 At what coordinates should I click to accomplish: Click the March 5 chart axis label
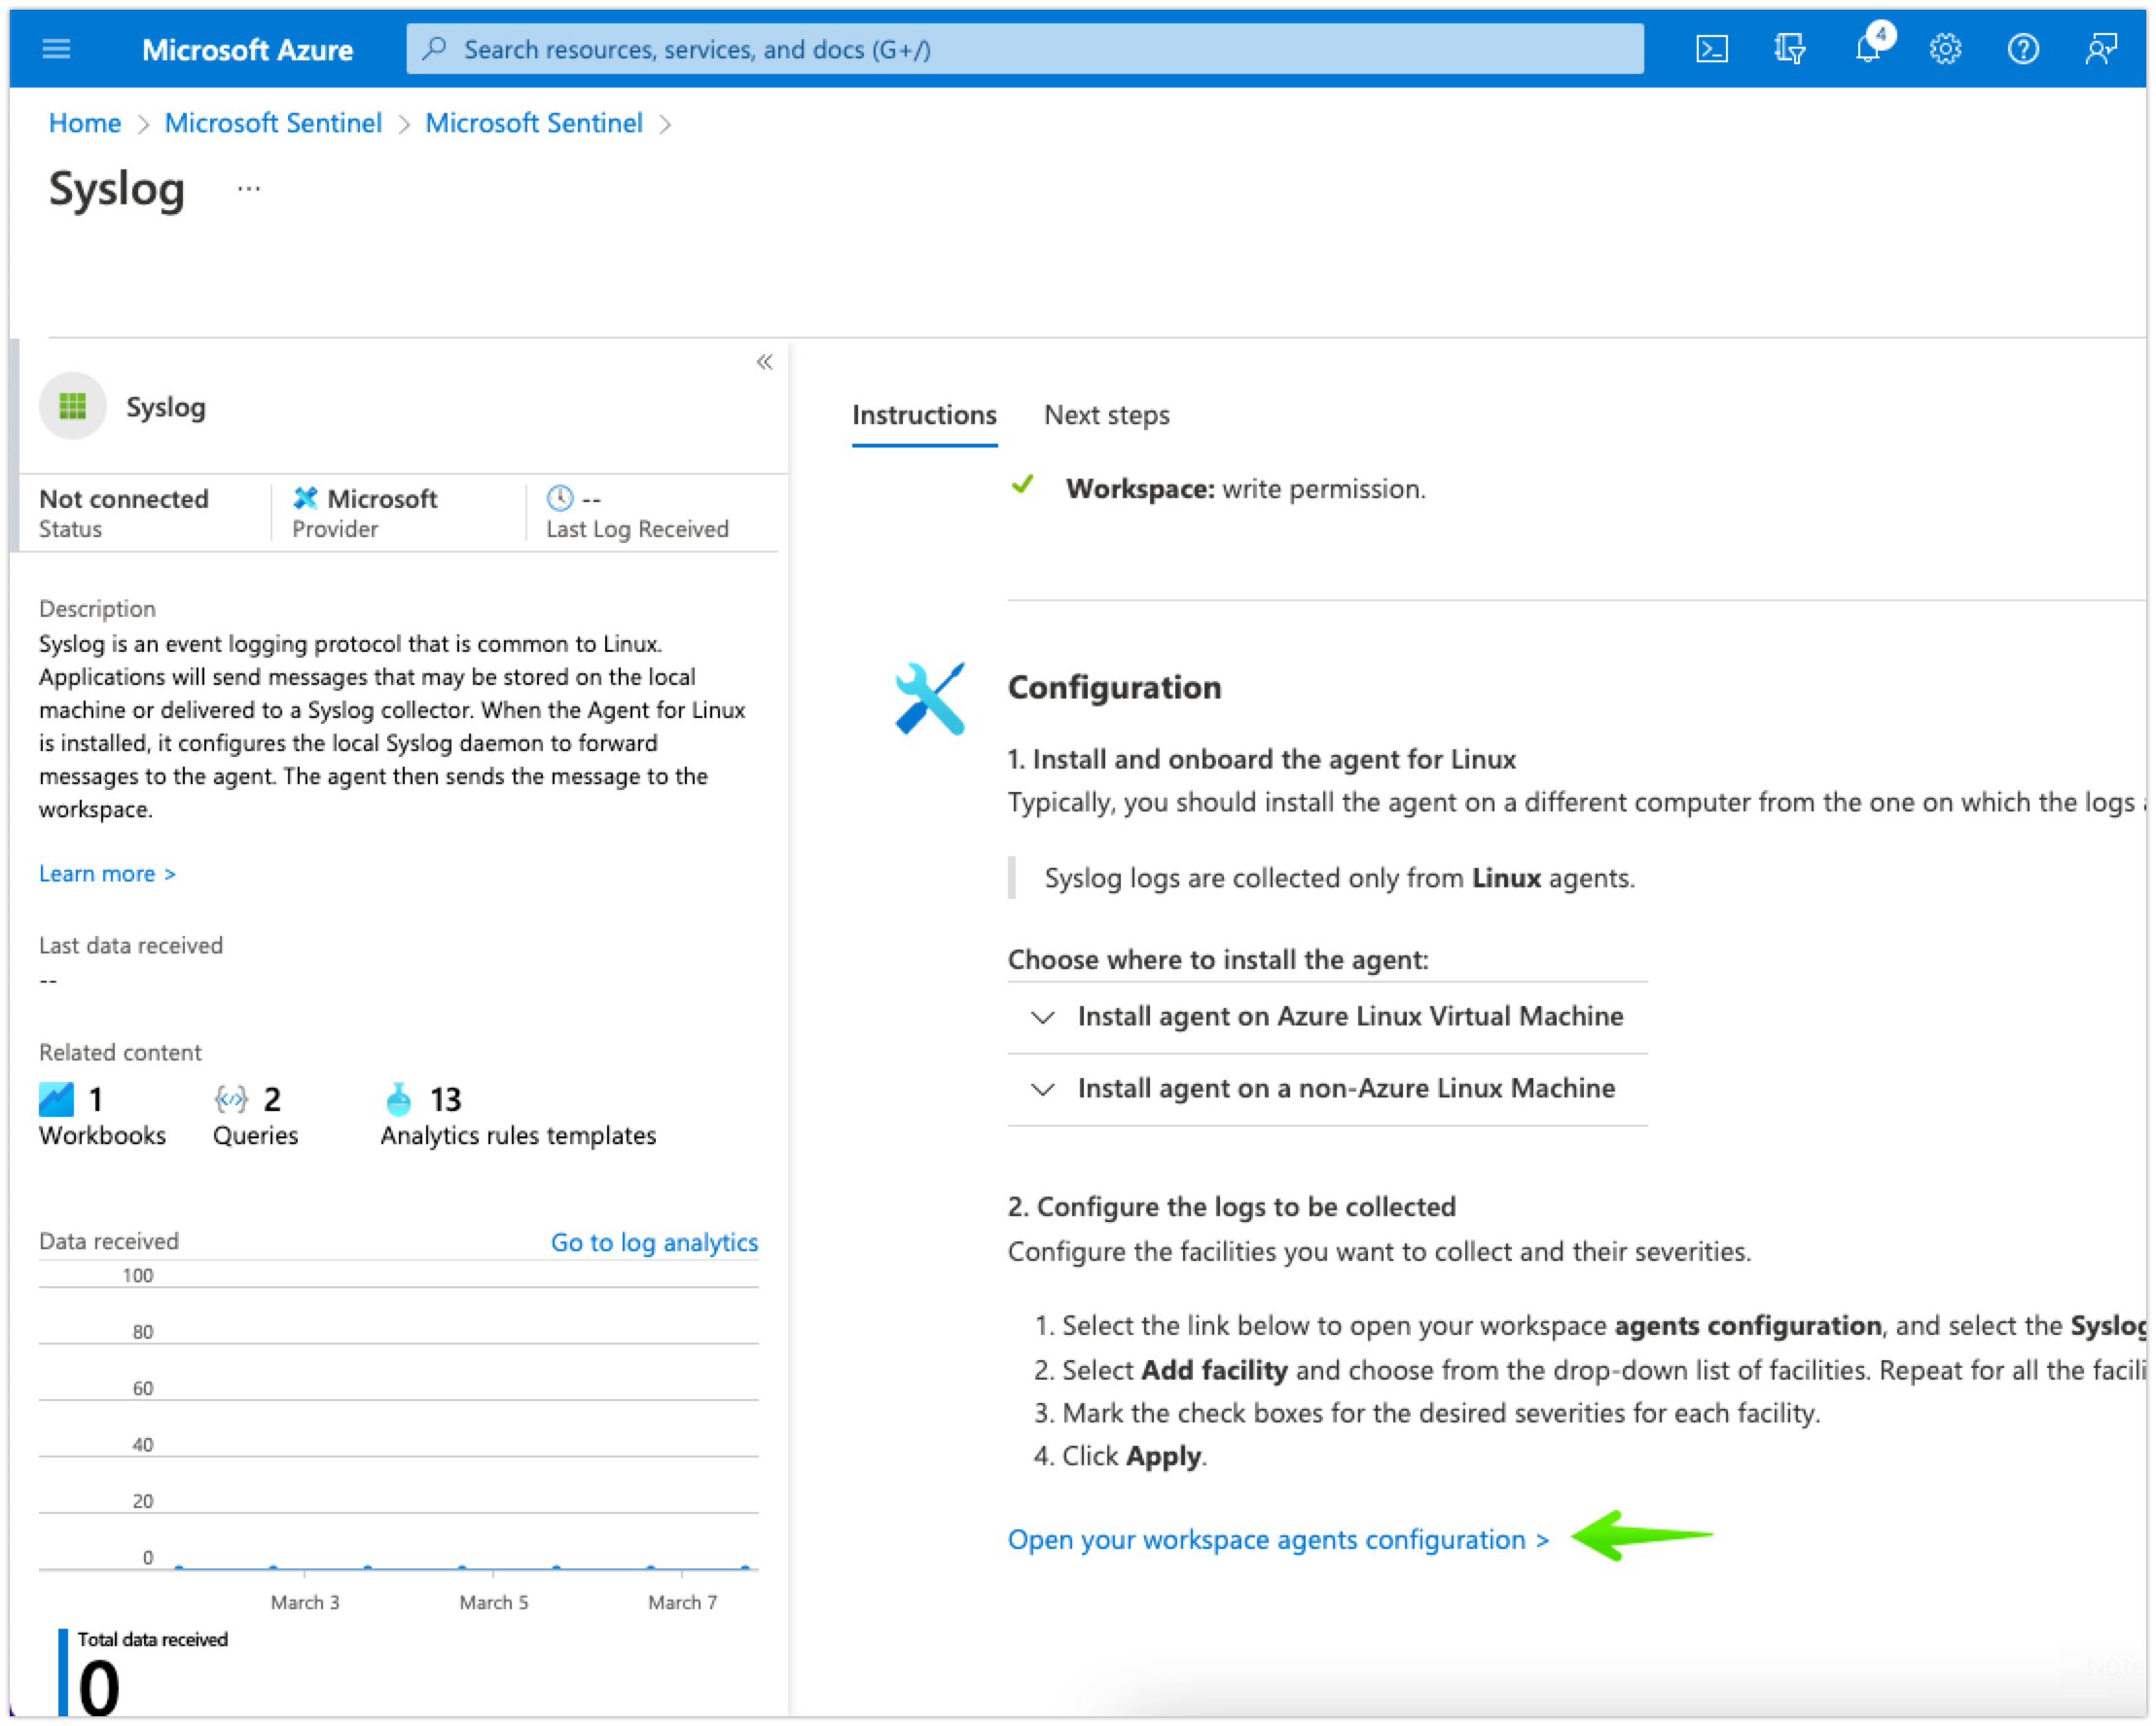(x=494, y=1602)
